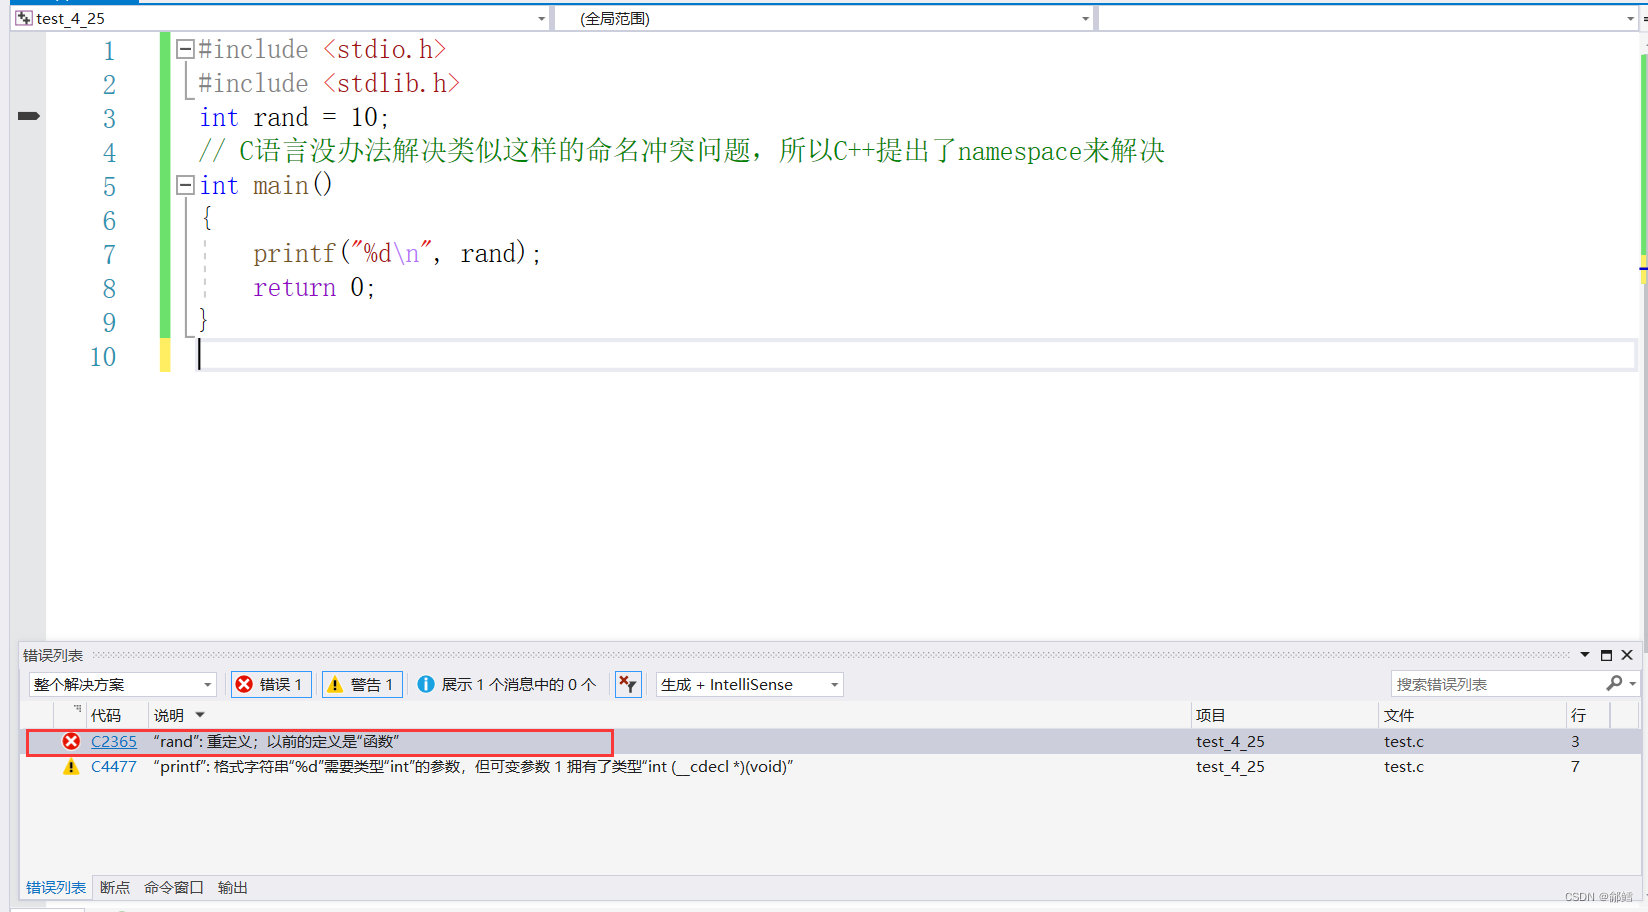1648x912 pixels.
Task: Click the sort arrow on the 说明 column header
Action: tap(199, 714)
